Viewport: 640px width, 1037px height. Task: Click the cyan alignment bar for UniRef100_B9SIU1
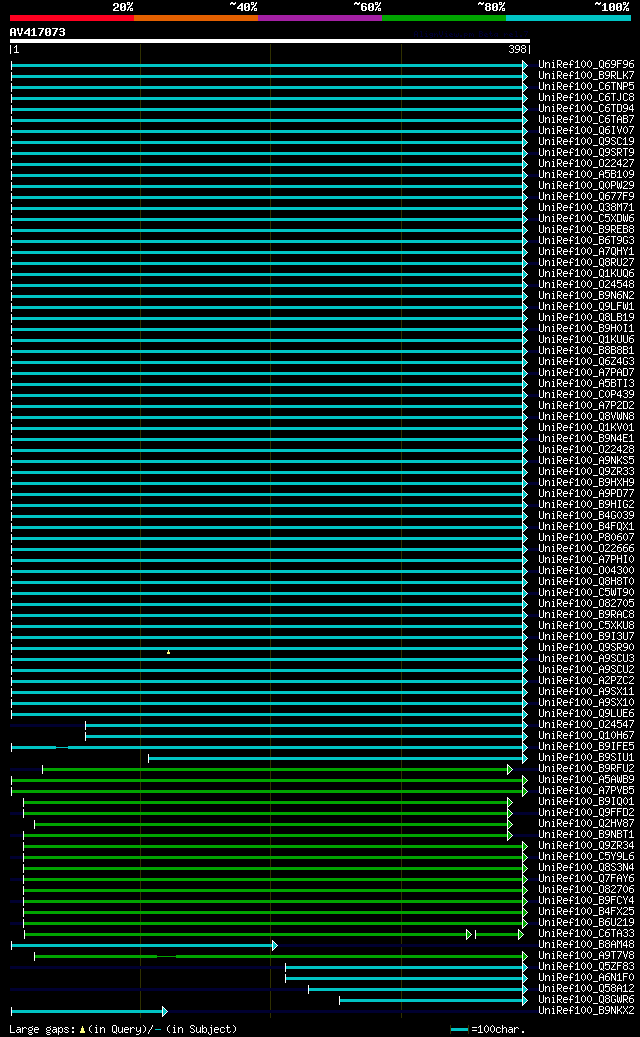(338, 759)
